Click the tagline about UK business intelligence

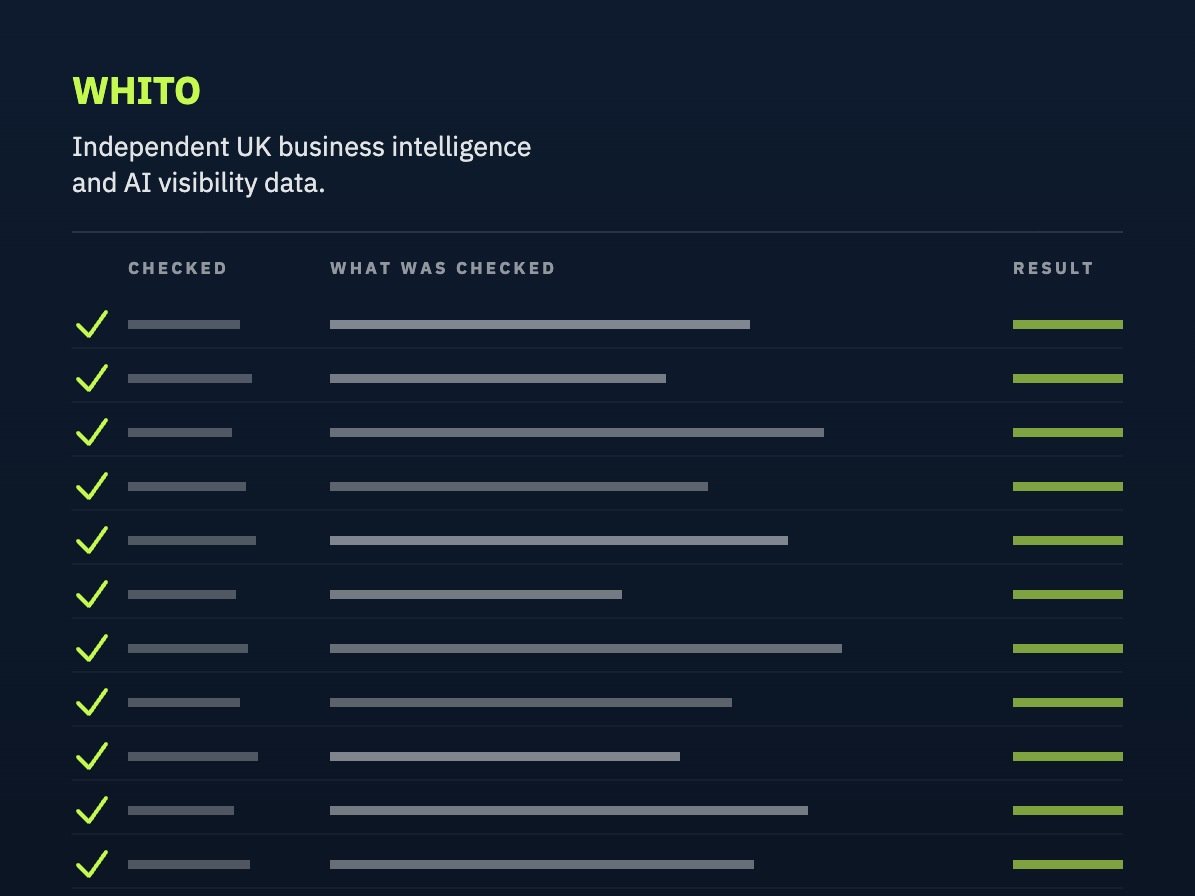(x=301, y=165)
